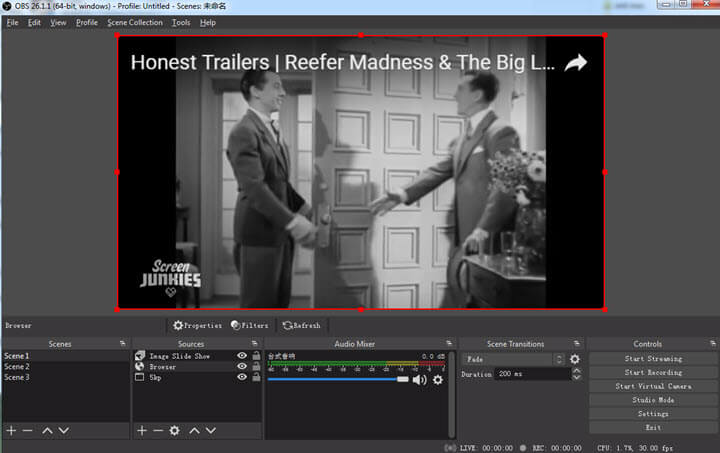Click the Start Recording button
Image resolution: width=720 pixels, height=453 pixels.
click(653, 372)
